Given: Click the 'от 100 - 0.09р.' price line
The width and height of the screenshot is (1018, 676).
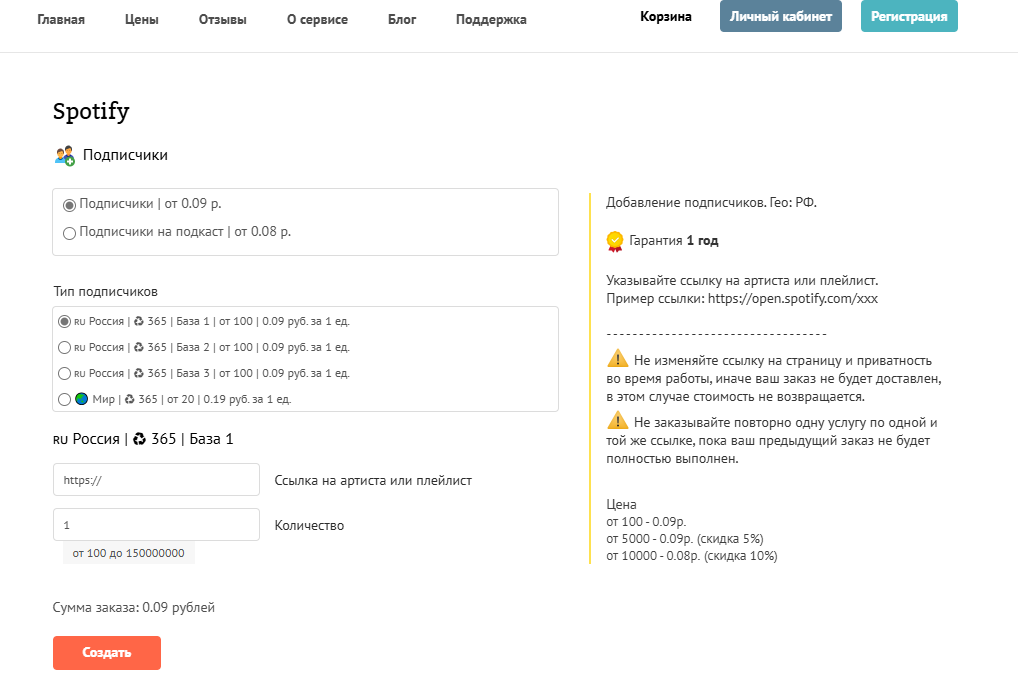Looking at the screenshot, I should (646, 522).
